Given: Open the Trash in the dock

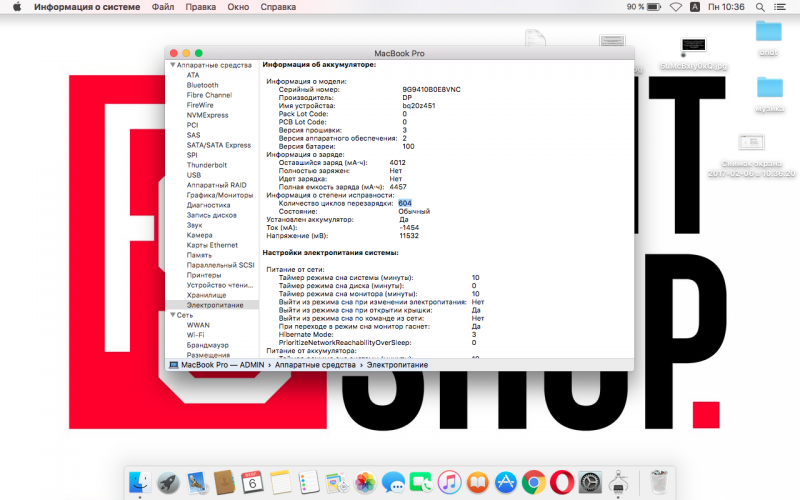Looking at the screenshot, I should pyautogui.click(x=657, y=482).
